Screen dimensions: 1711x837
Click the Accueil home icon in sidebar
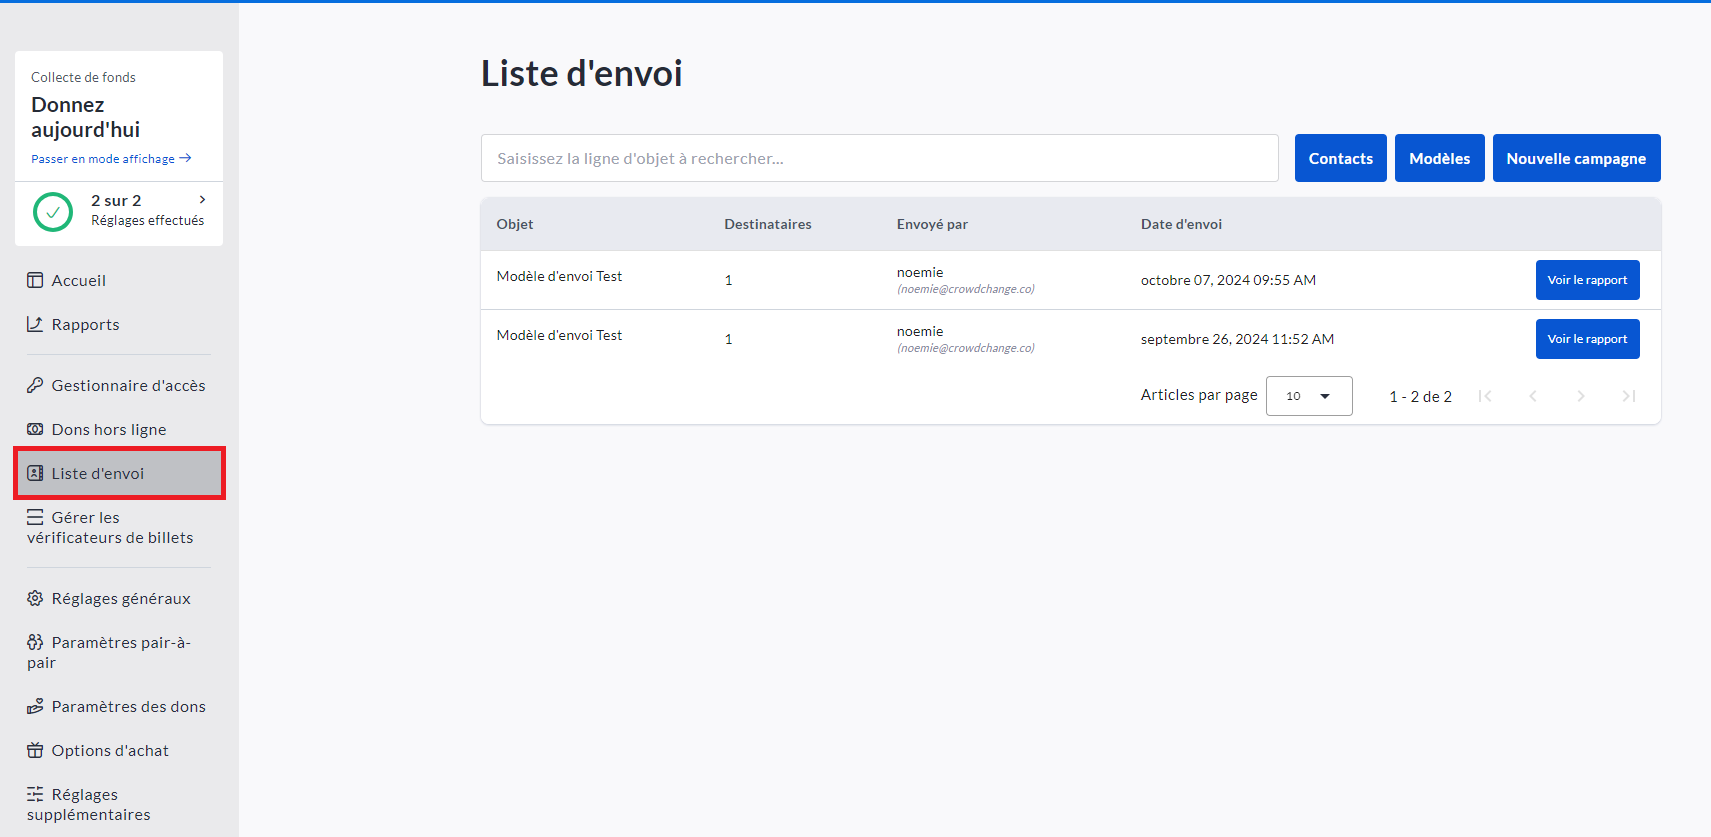click(x=35, y=280)
